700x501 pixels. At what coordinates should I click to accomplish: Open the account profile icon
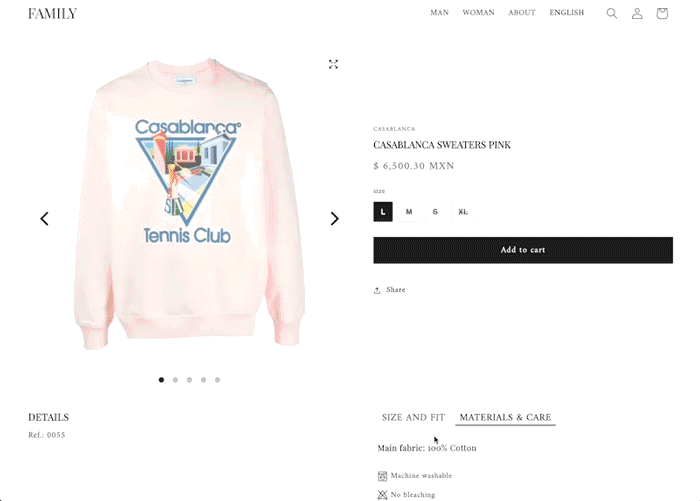click(x=637, y=13)
